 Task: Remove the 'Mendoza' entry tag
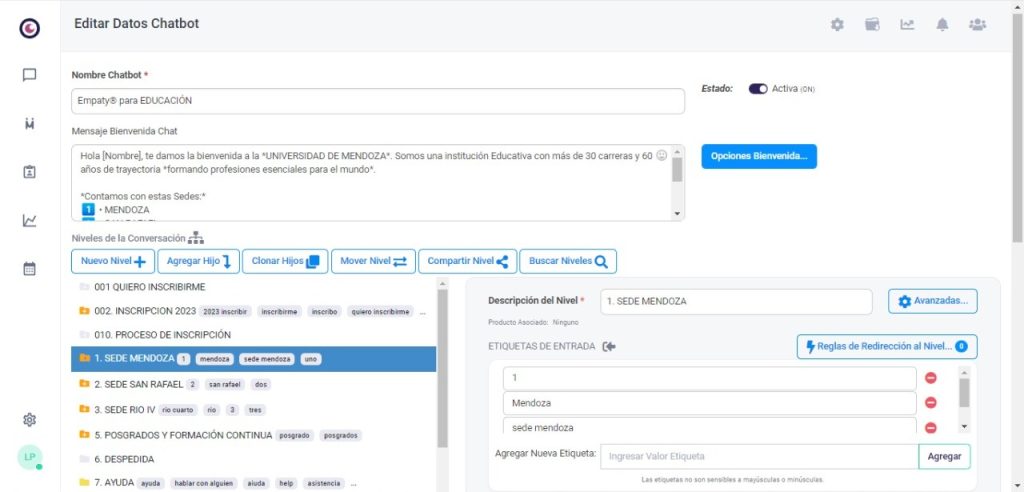931,403
